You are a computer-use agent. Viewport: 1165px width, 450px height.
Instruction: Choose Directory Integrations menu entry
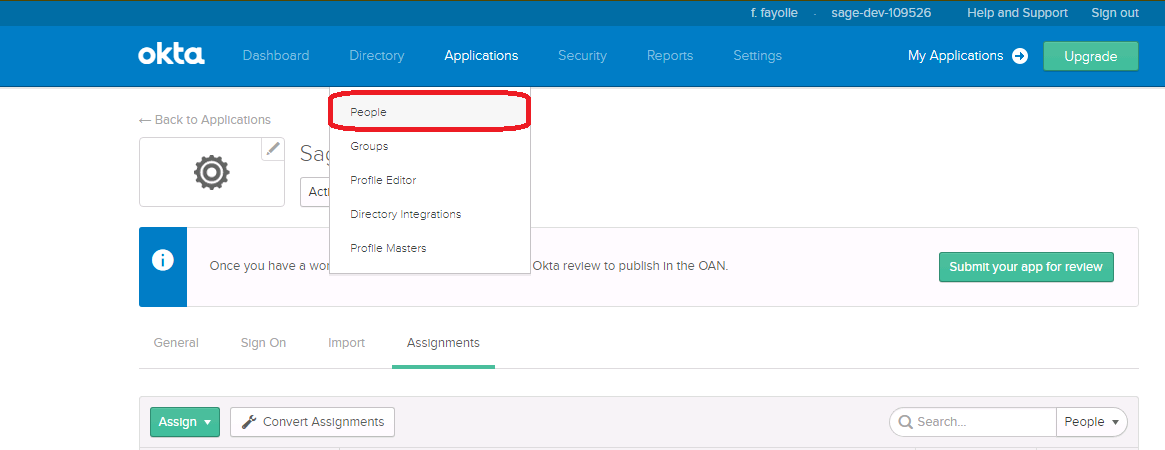click(x=429, y=215)
